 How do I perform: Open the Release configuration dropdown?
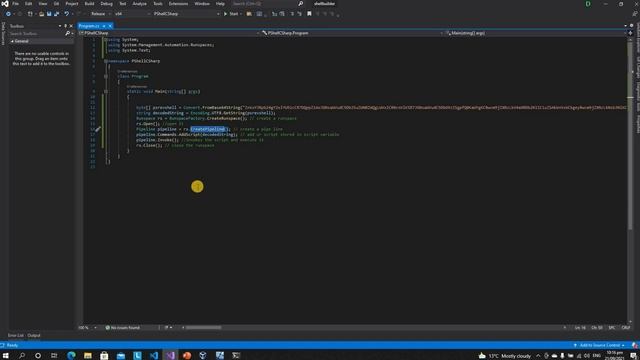100,14
